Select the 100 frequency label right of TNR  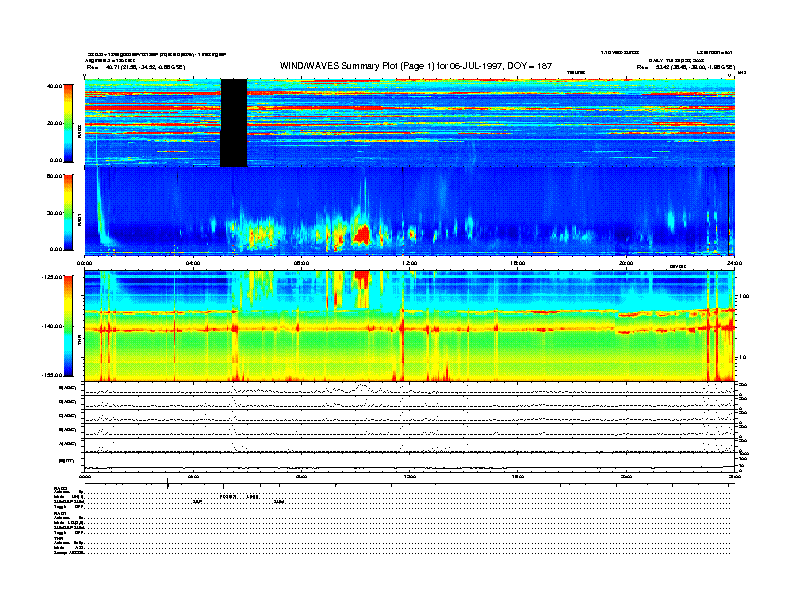(x=745, y=296)
